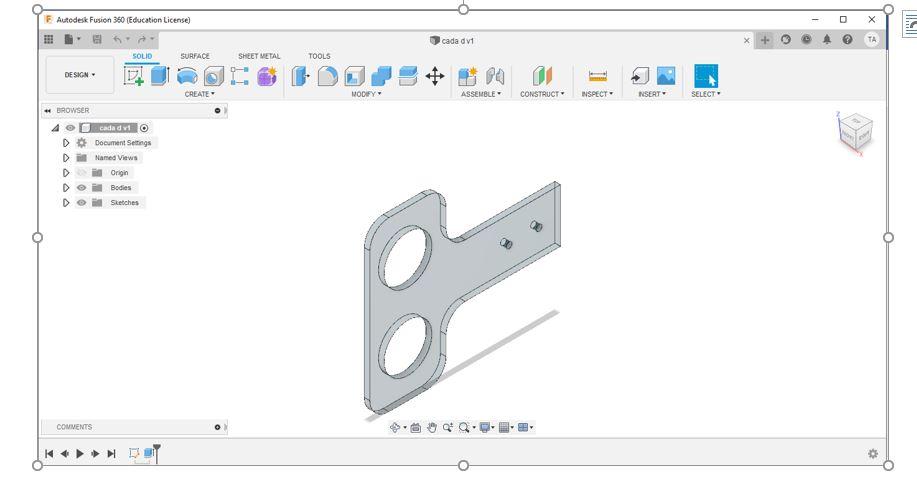917x480 pixels.
Task: Collapse the cada d v1 root node
Action: click(x=56, y=128)
